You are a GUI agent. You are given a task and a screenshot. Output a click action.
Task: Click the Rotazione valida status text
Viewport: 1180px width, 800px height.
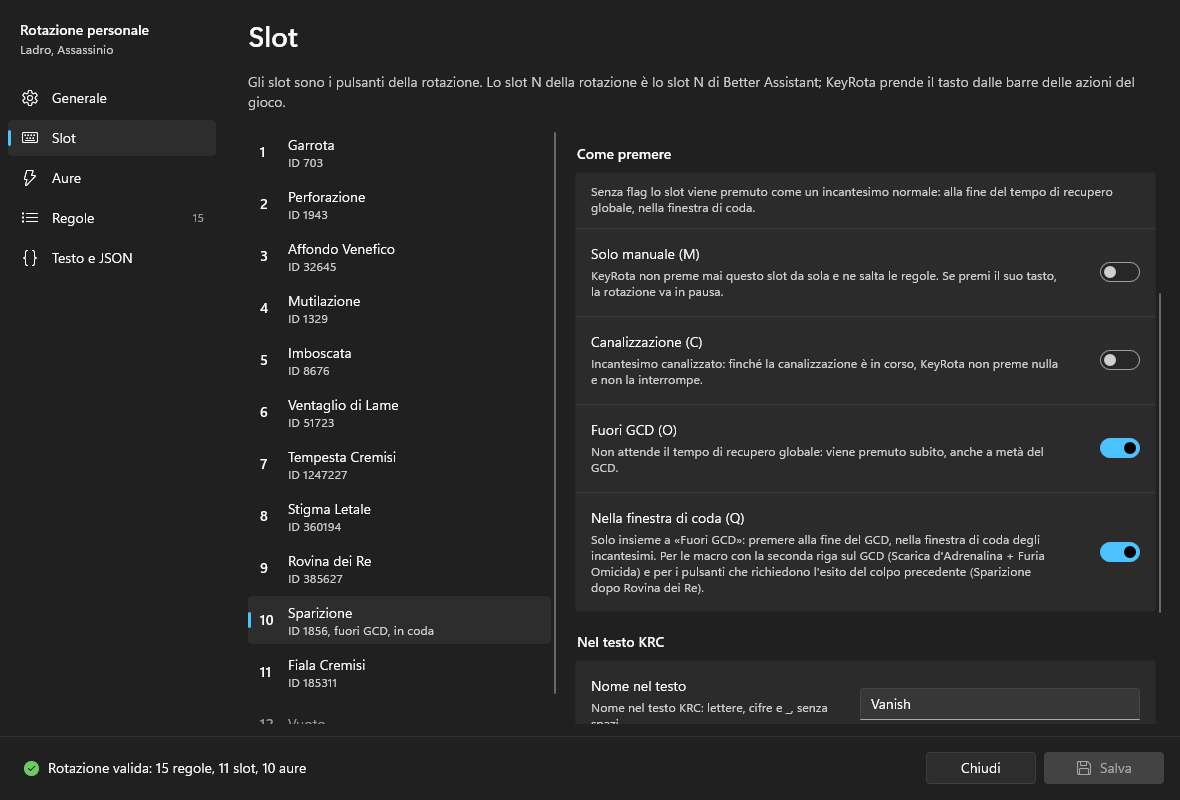click(177, 768)
